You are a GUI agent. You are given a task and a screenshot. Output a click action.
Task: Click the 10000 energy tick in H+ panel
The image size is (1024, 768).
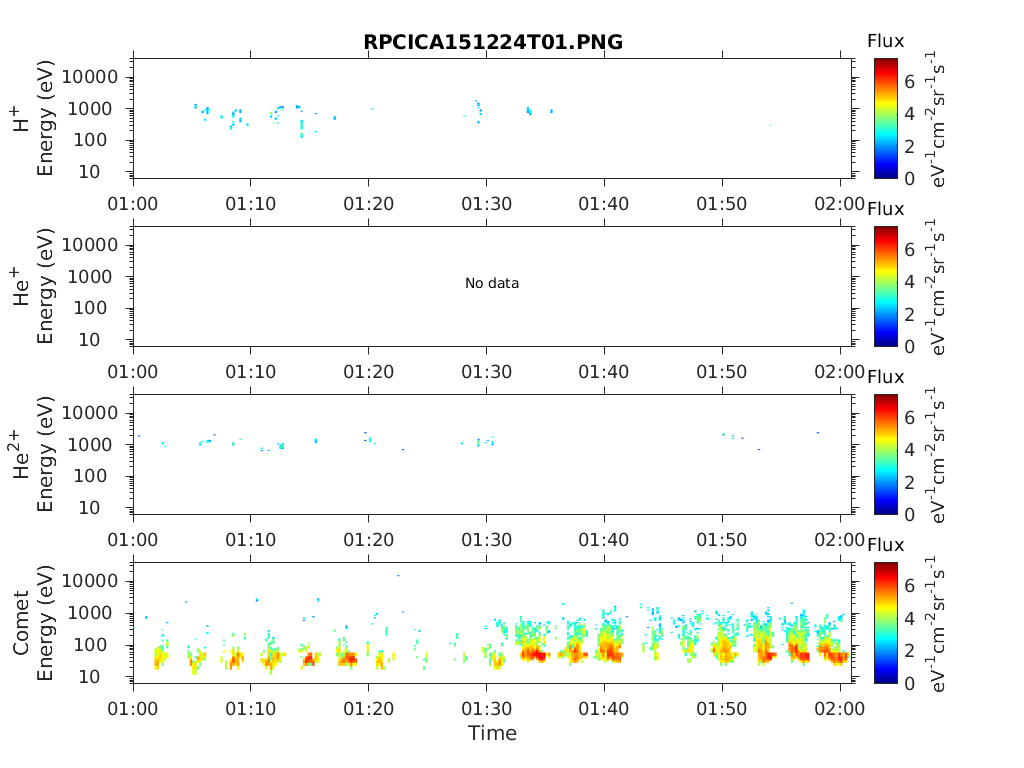[x=90, y=77]
